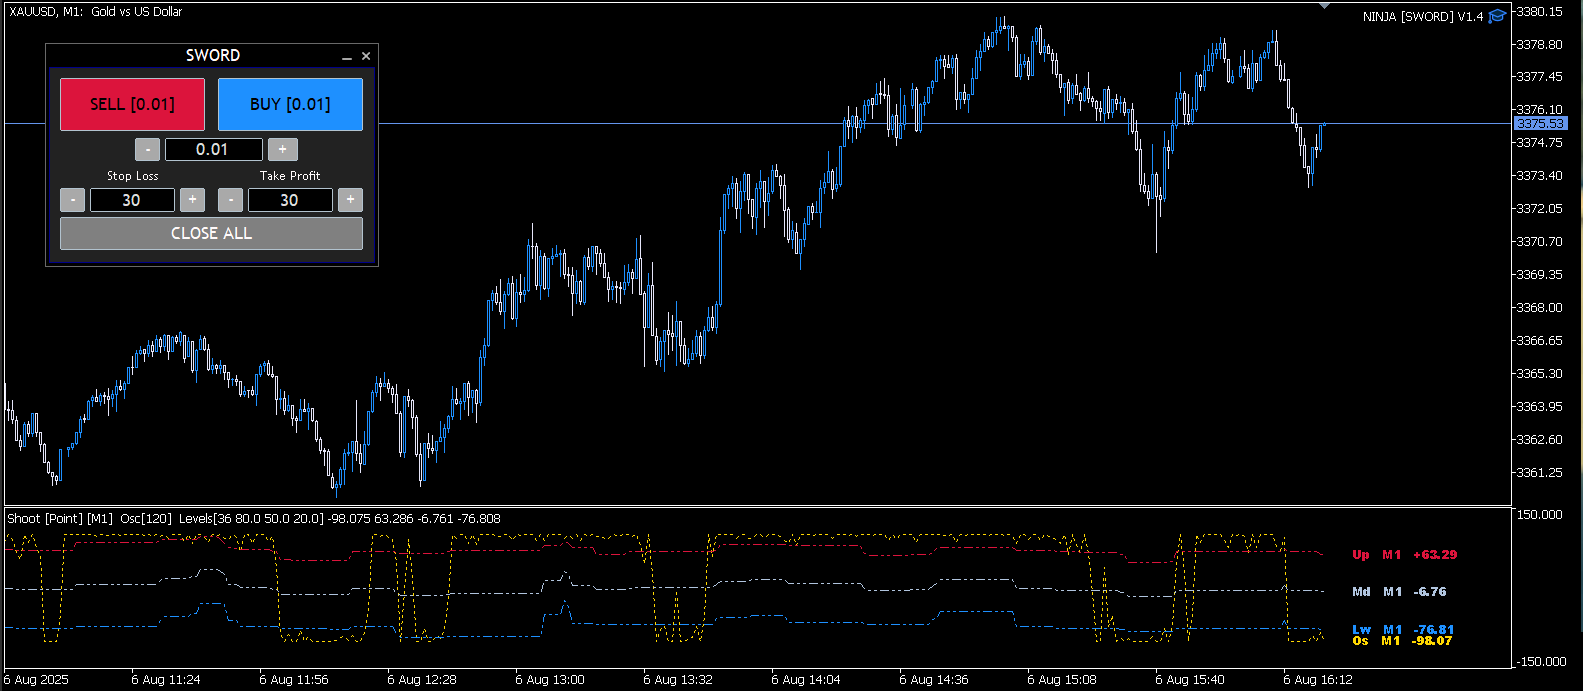Image resolution: width=1583 pixels, height=691 pixels.
Task: Click the Take Profit value field
Action: (x=290, y=200)
